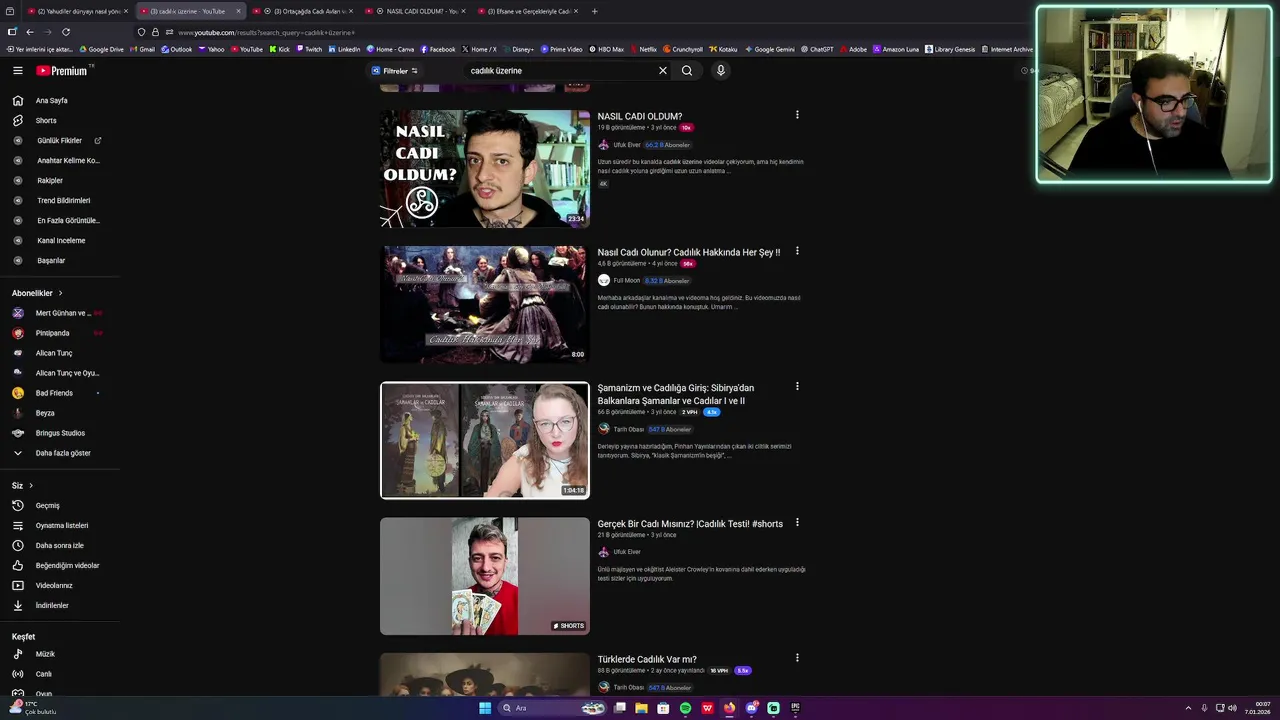The width and height of the screenshot is (1280, 720).
Task: Open Günlük Fikirler sidebar item
Action: 58,141
